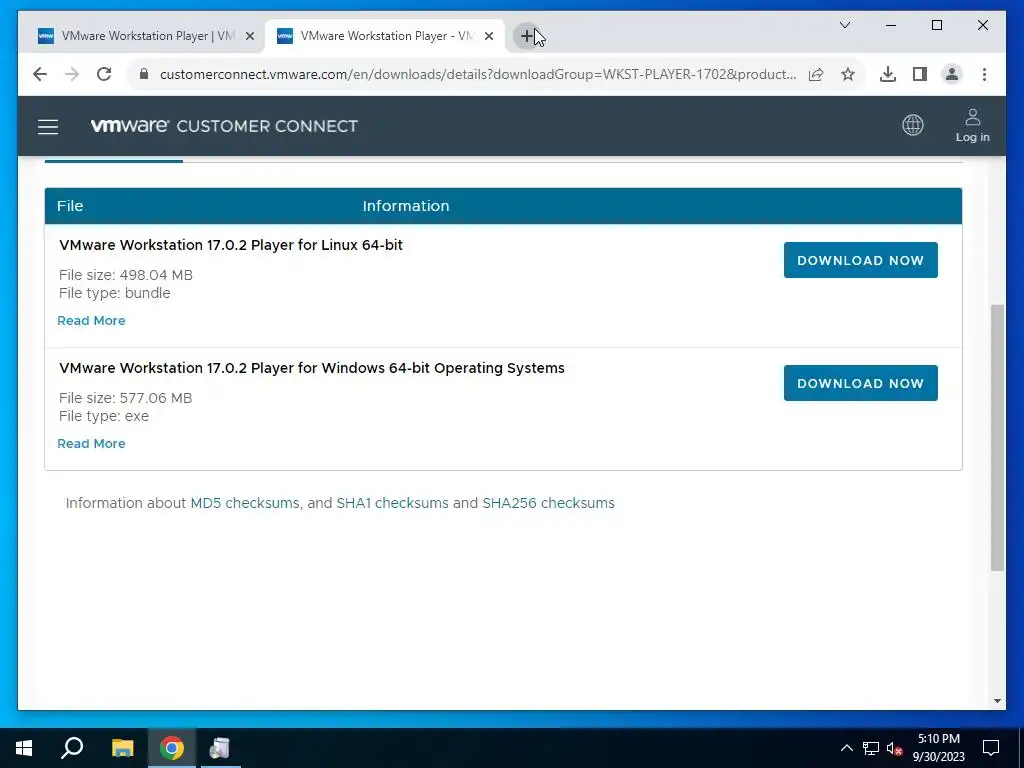
Task: Close the active VMware Workstation Player tab
Action: click(x=488, y=37)
